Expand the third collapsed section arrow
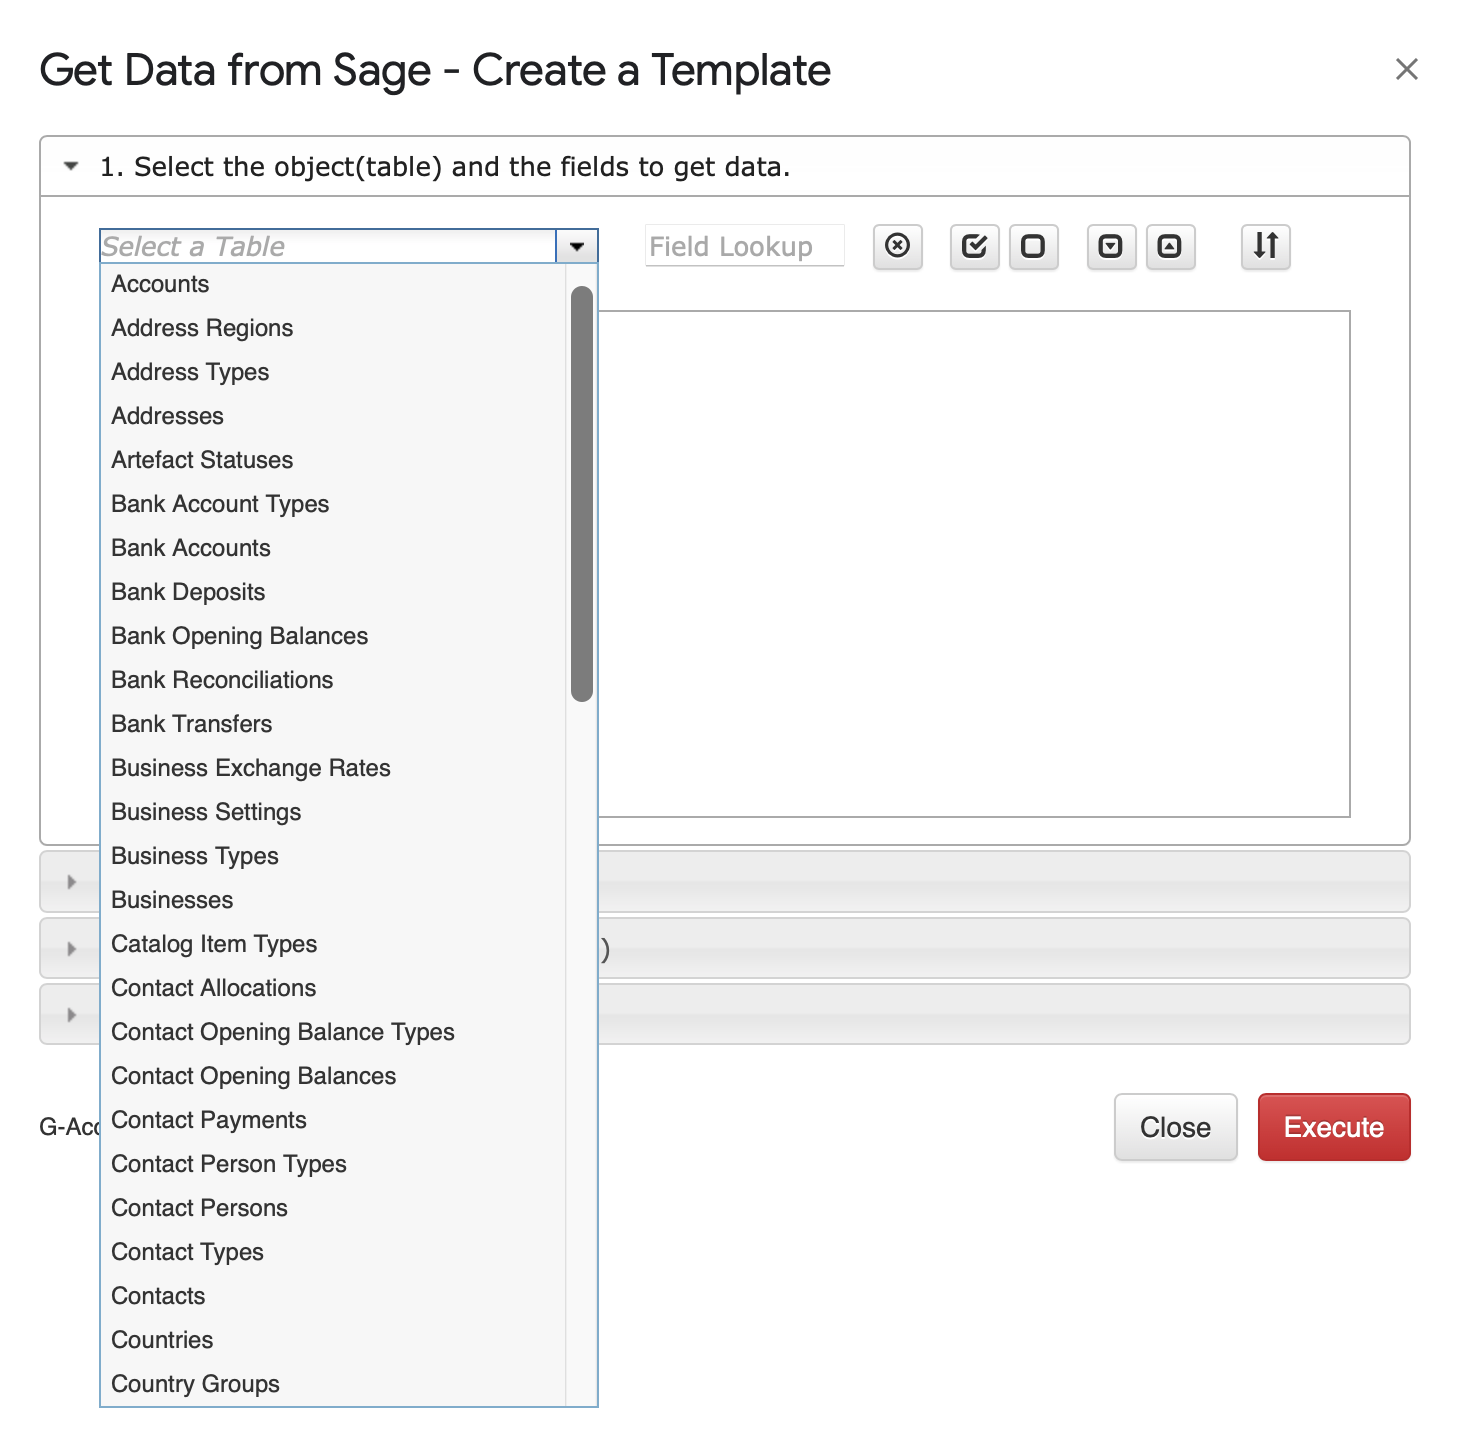 tap(71, 949)
